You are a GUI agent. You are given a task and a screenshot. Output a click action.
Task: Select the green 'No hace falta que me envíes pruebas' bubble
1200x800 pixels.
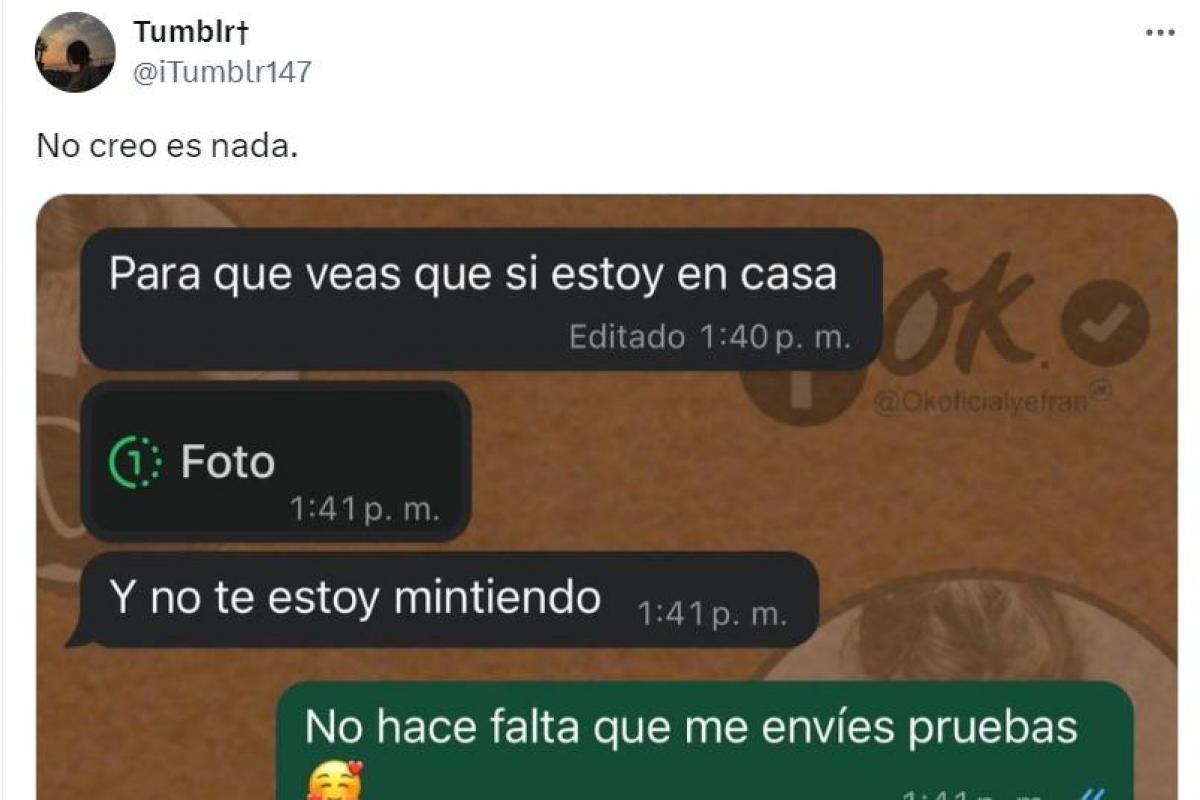[x=705, y=742]
